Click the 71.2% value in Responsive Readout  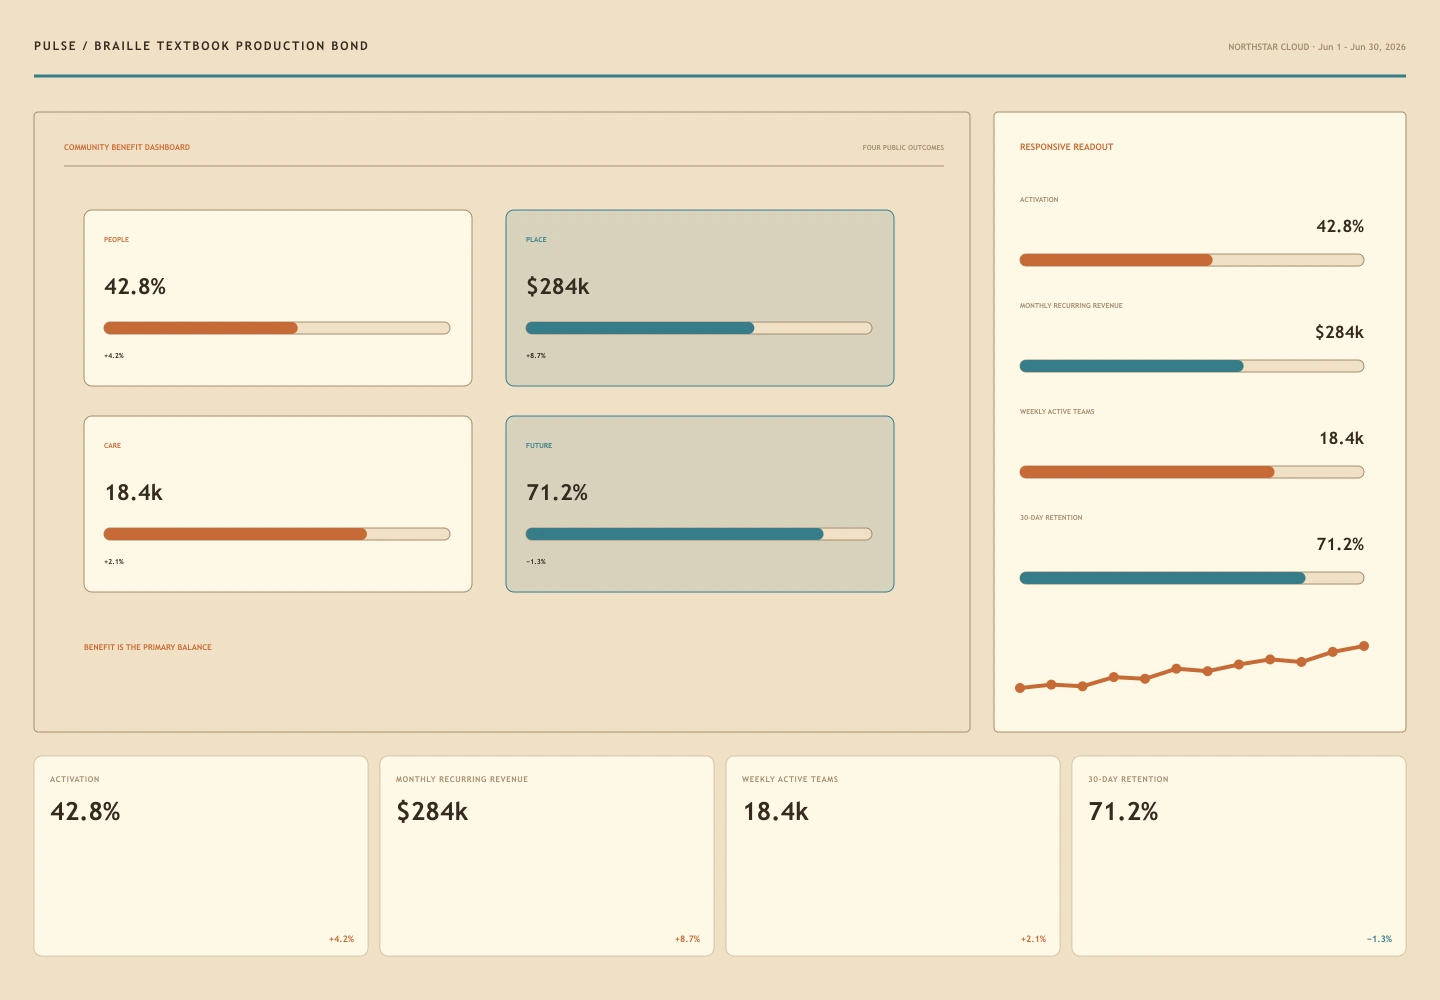(1340, 545)
